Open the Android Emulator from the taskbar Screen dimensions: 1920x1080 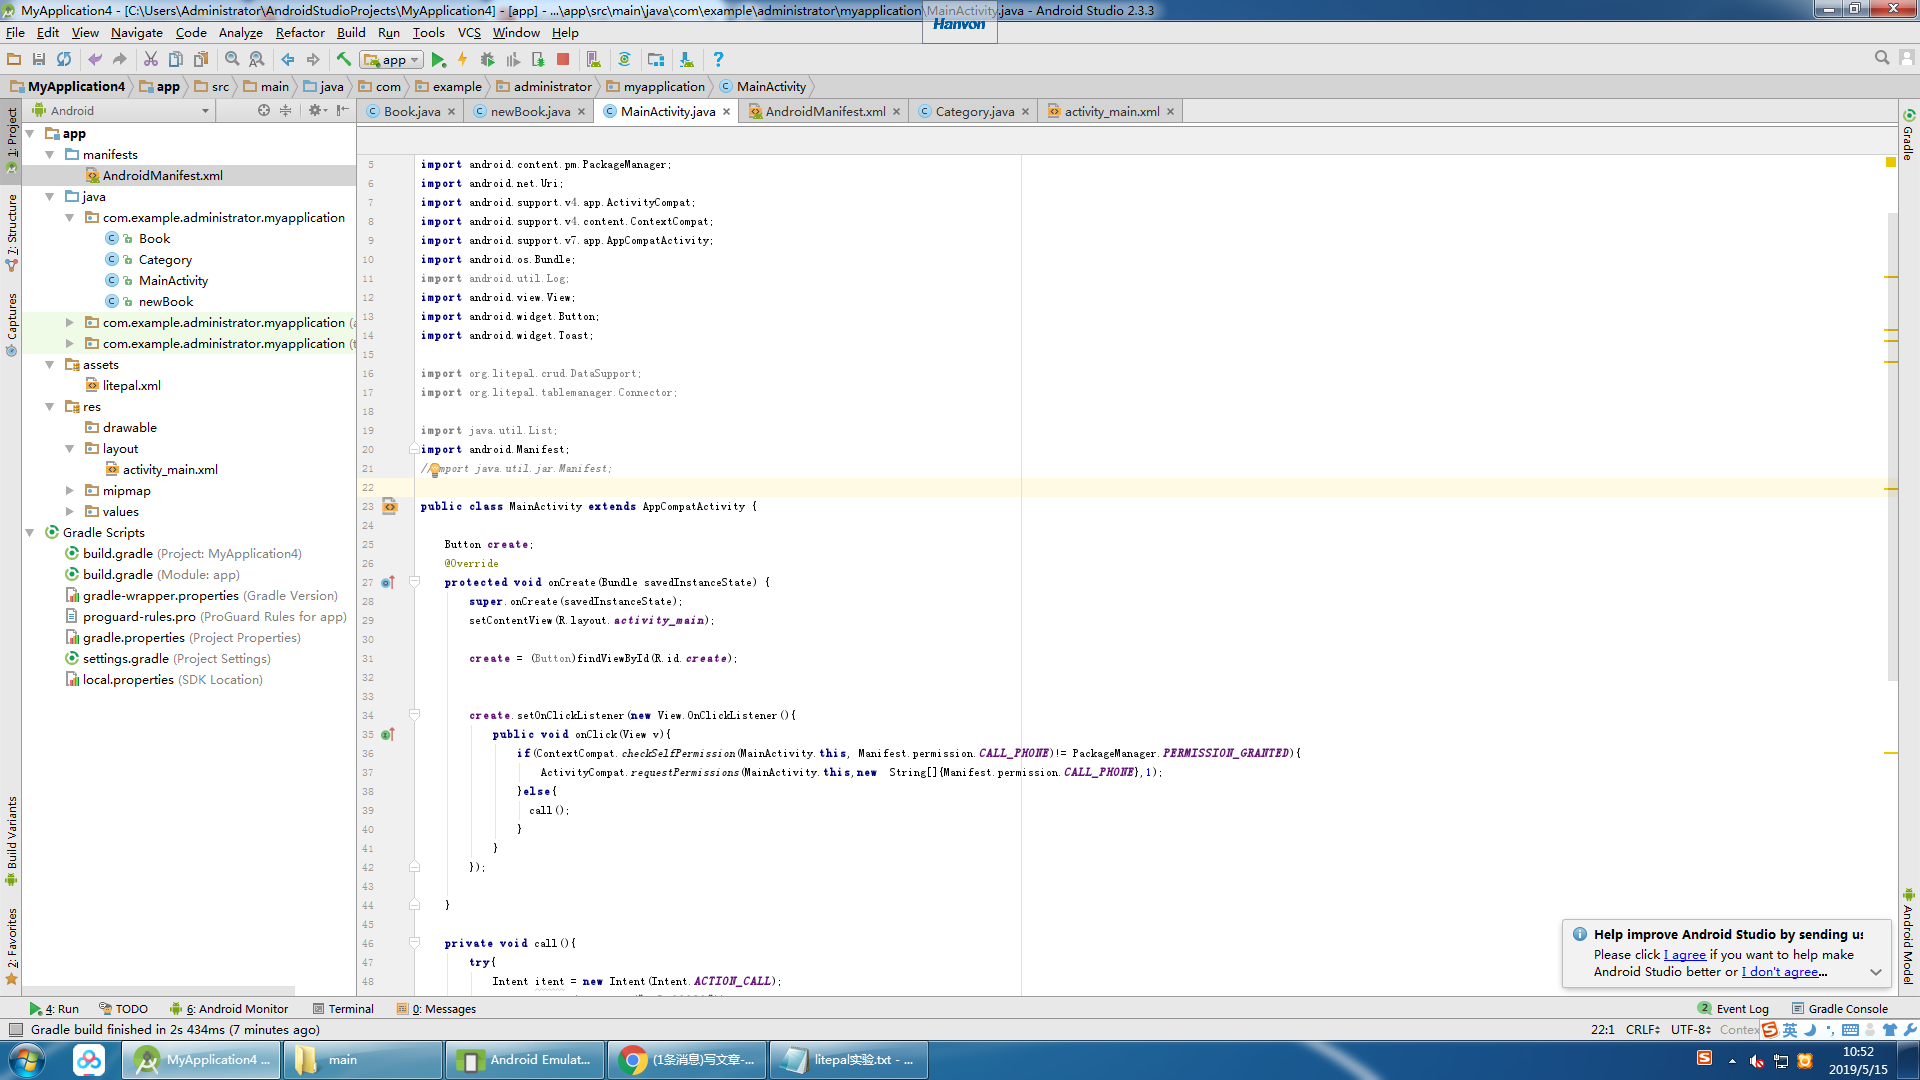pos(524,1059)
